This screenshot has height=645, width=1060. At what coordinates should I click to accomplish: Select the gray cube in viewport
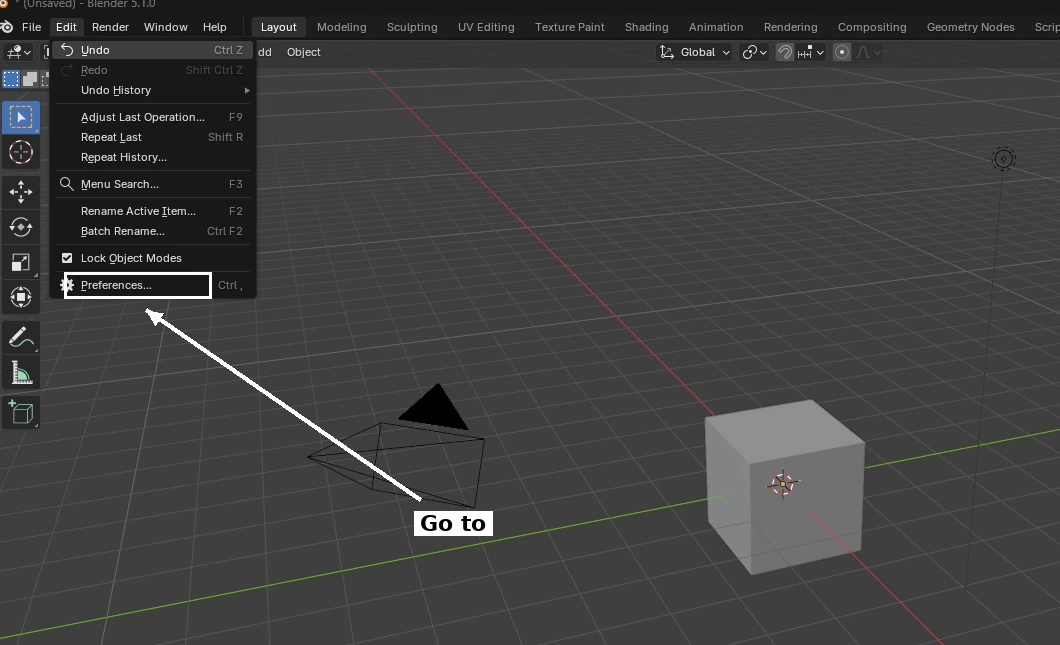785,487
